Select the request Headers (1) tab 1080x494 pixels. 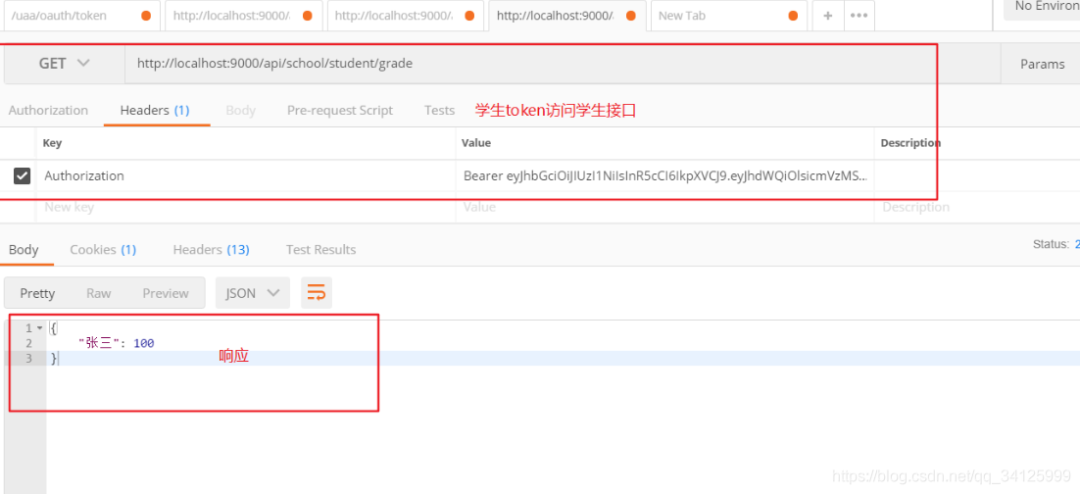point(155,110)
